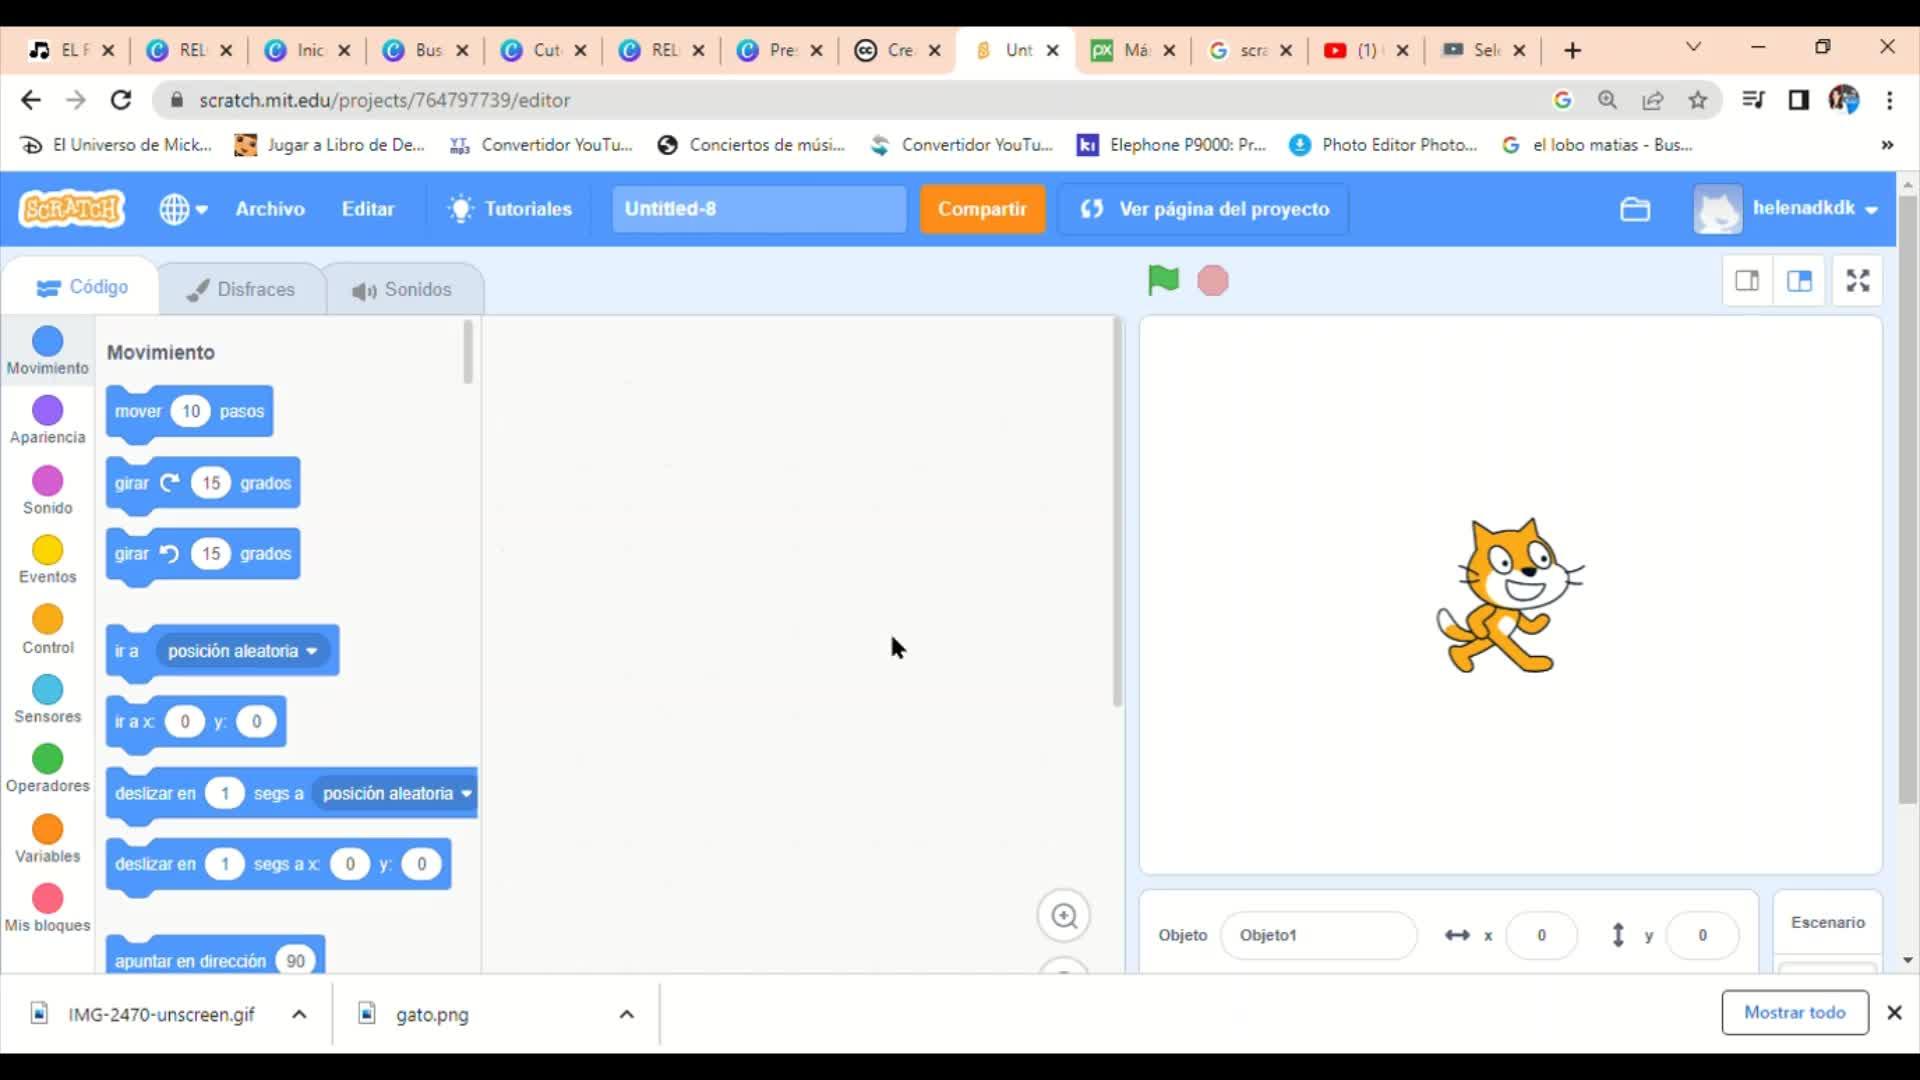Image resolution: width=1920 pixels, height=1080 pixels.
Task: Bookmark this page with the star
Action: coord(1698,100)
